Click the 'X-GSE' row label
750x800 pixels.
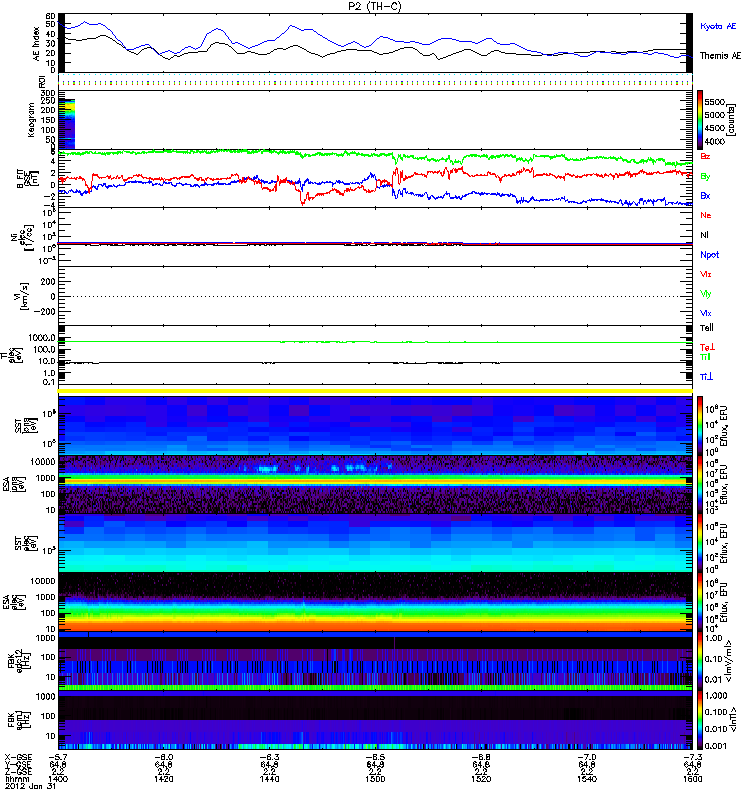[x=17, y=757]
